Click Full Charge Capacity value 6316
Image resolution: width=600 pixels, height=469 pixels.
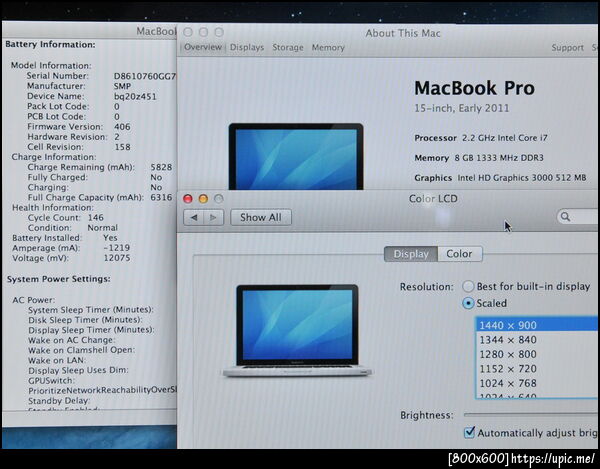(161, 197)
